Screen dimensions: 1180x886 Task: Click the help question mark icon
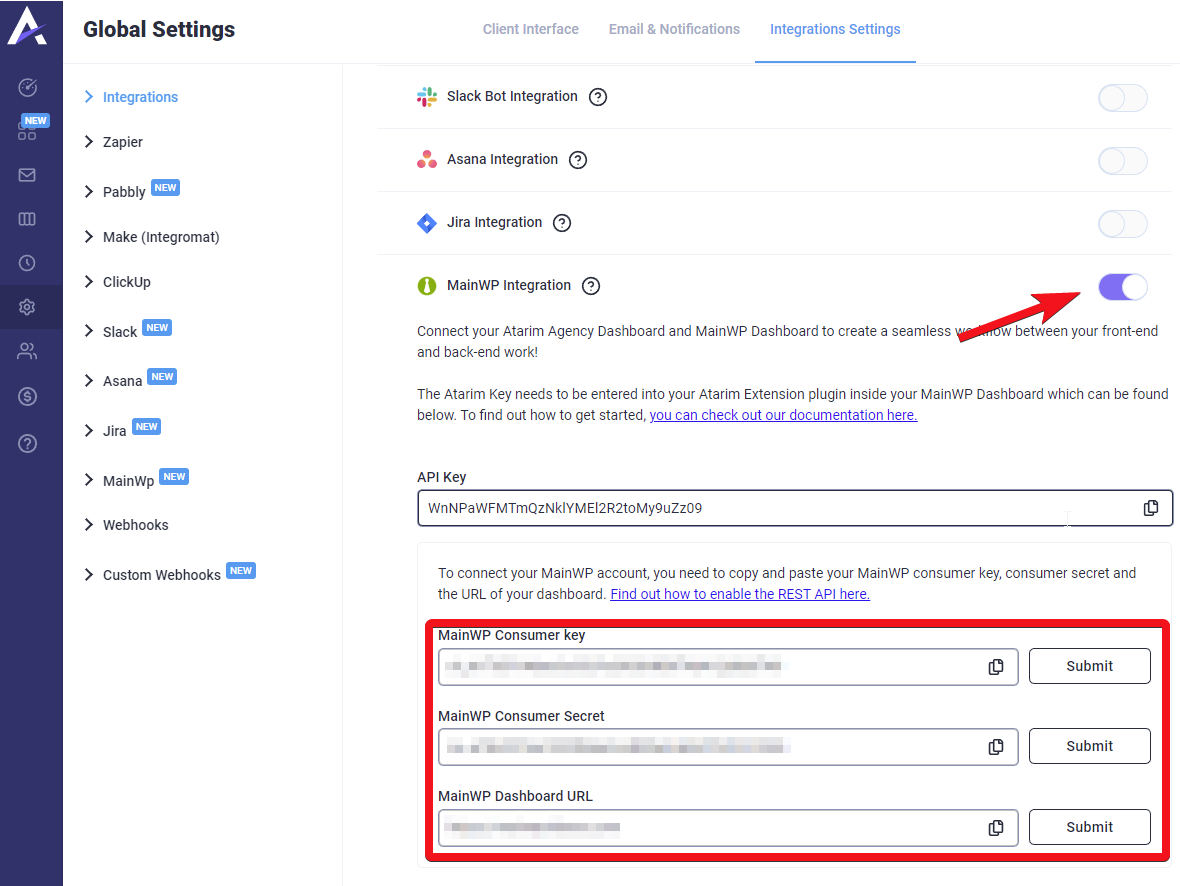(x=30, y=443)
